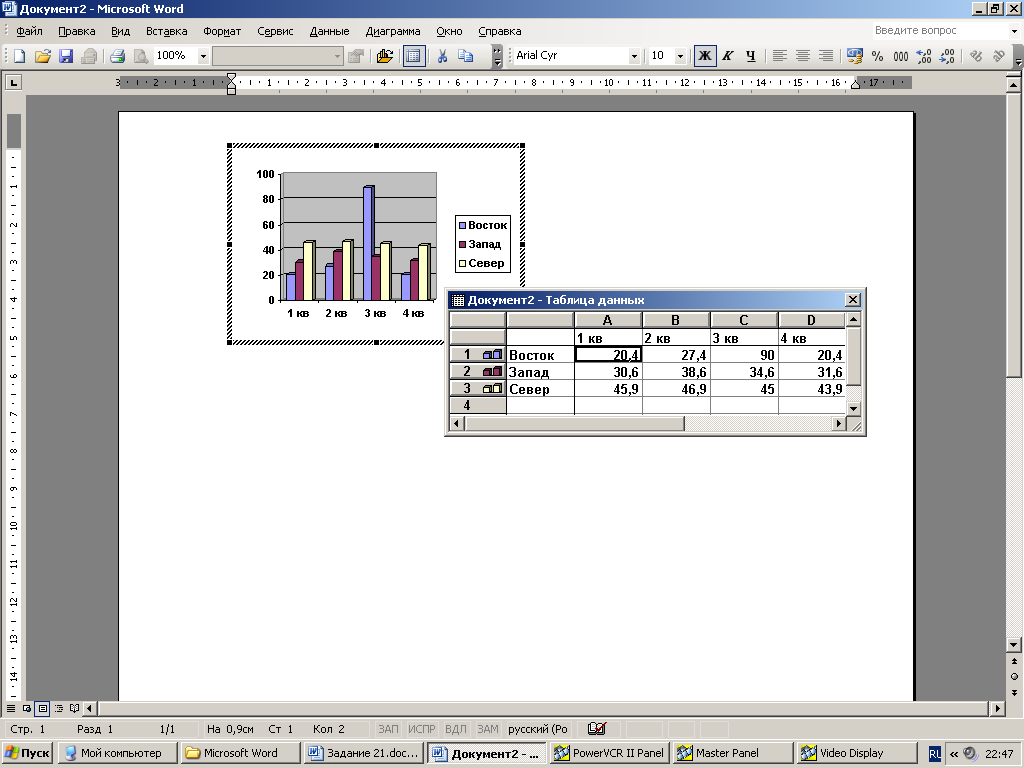This screenshot has width=1024, height=768.
Task: Decrease decimal places
Action: point(947,56)
